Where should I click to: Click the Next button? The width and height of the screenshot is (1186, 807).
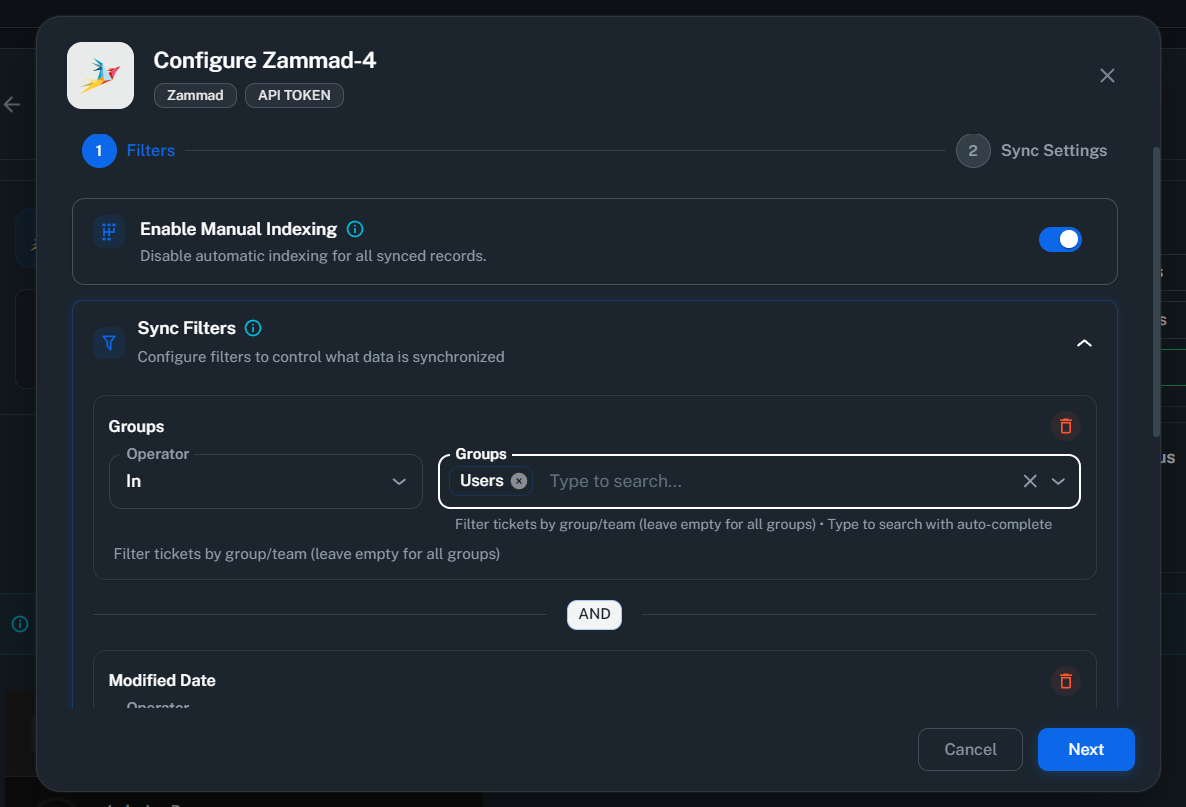(1086, 749)
